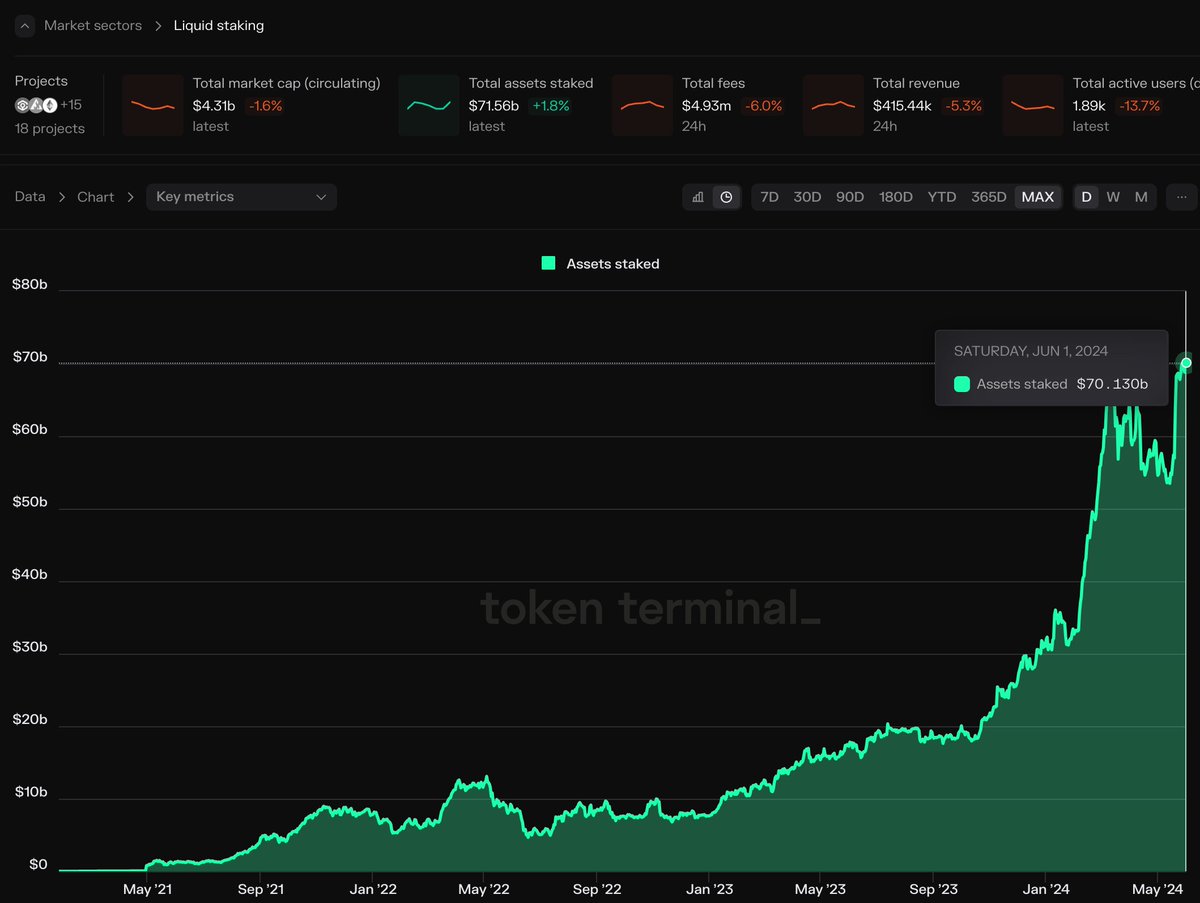Click the $71.56b assets staked value
Screen dimensions: 1200x903
[494, 106]
